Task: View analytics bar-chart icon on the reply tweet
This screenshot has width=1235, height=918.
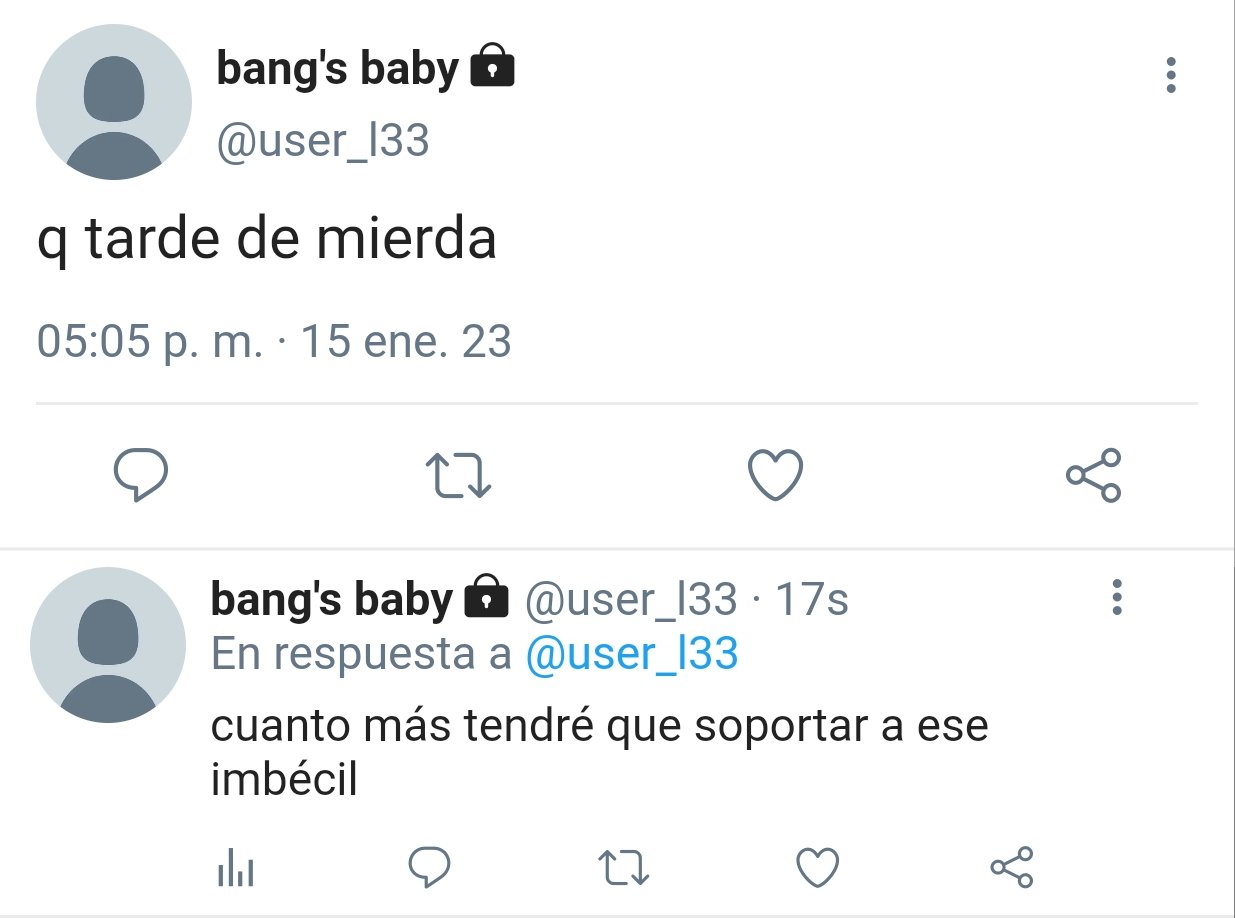Action: [x=236, y=867]
